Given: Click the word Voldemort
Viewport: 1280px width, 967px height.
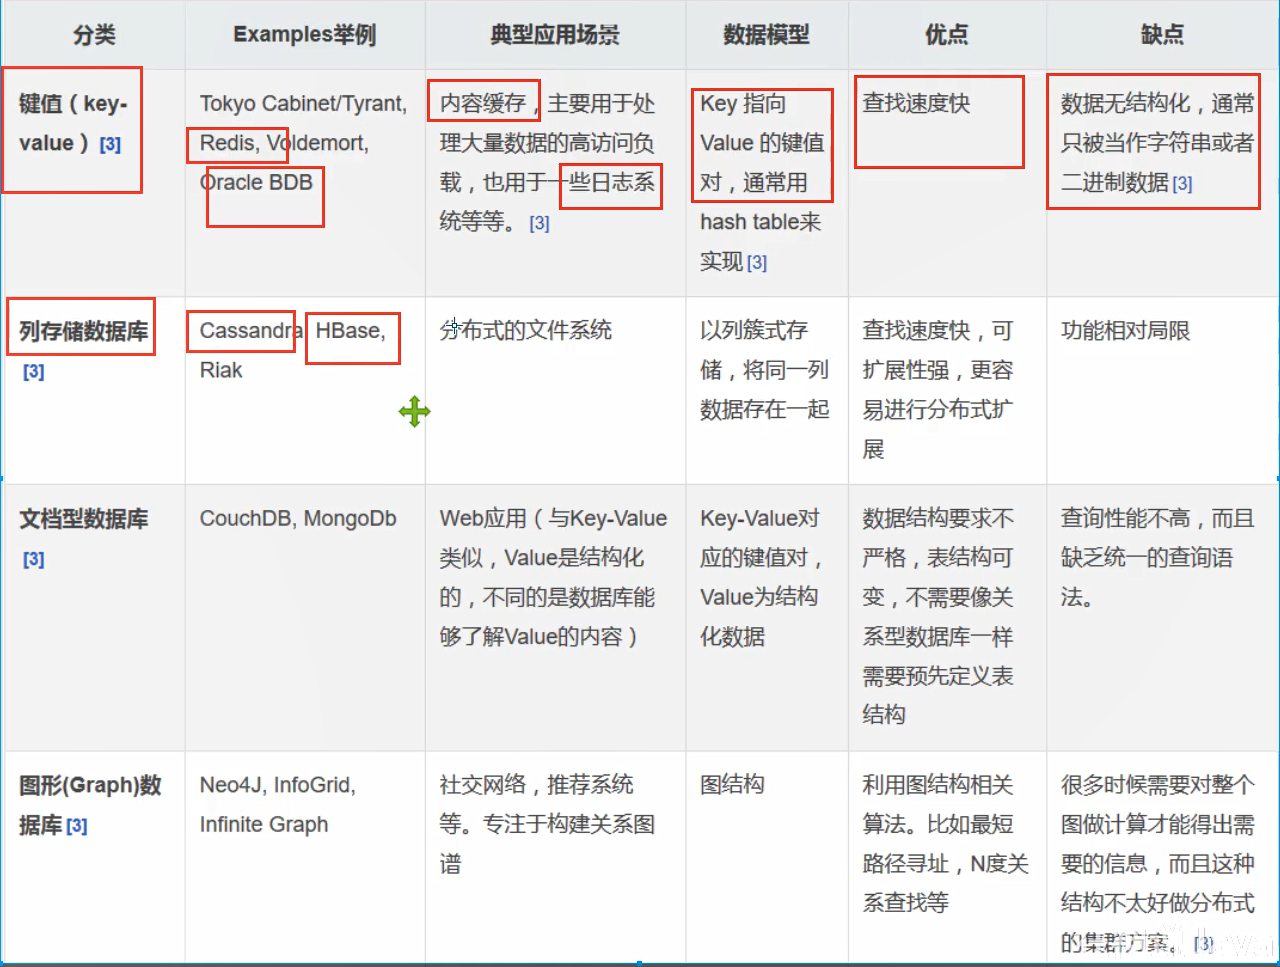Looking at the screenshot, I should coord(317,143).
